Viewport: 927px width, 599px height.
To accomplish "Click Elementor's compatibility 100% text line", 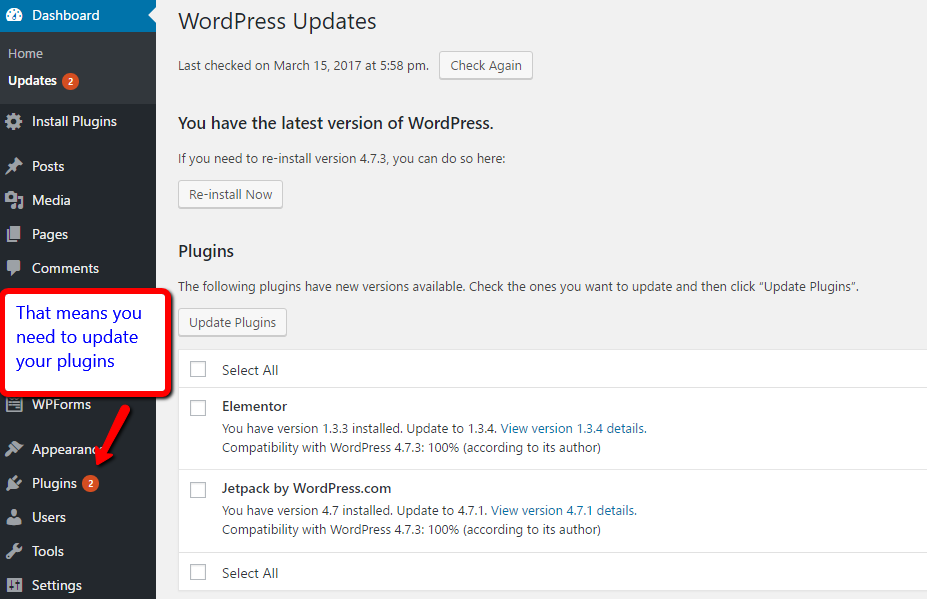I will click(411, 448).
